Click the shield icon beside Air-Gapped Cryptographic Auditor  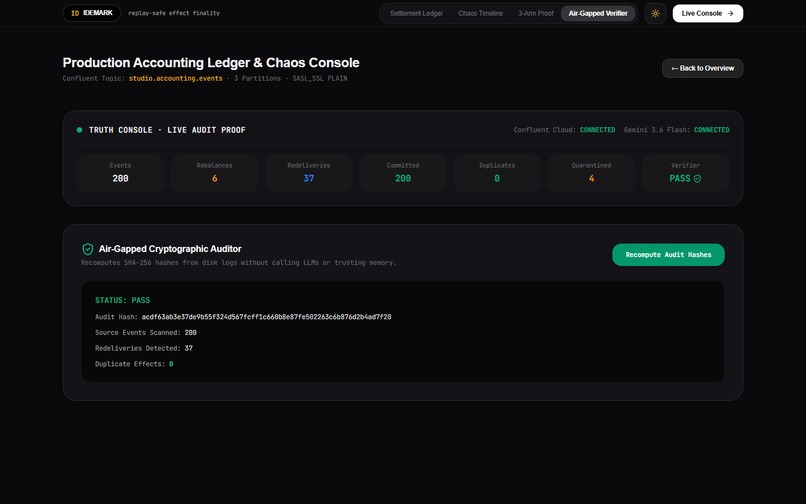coord(88,249)
